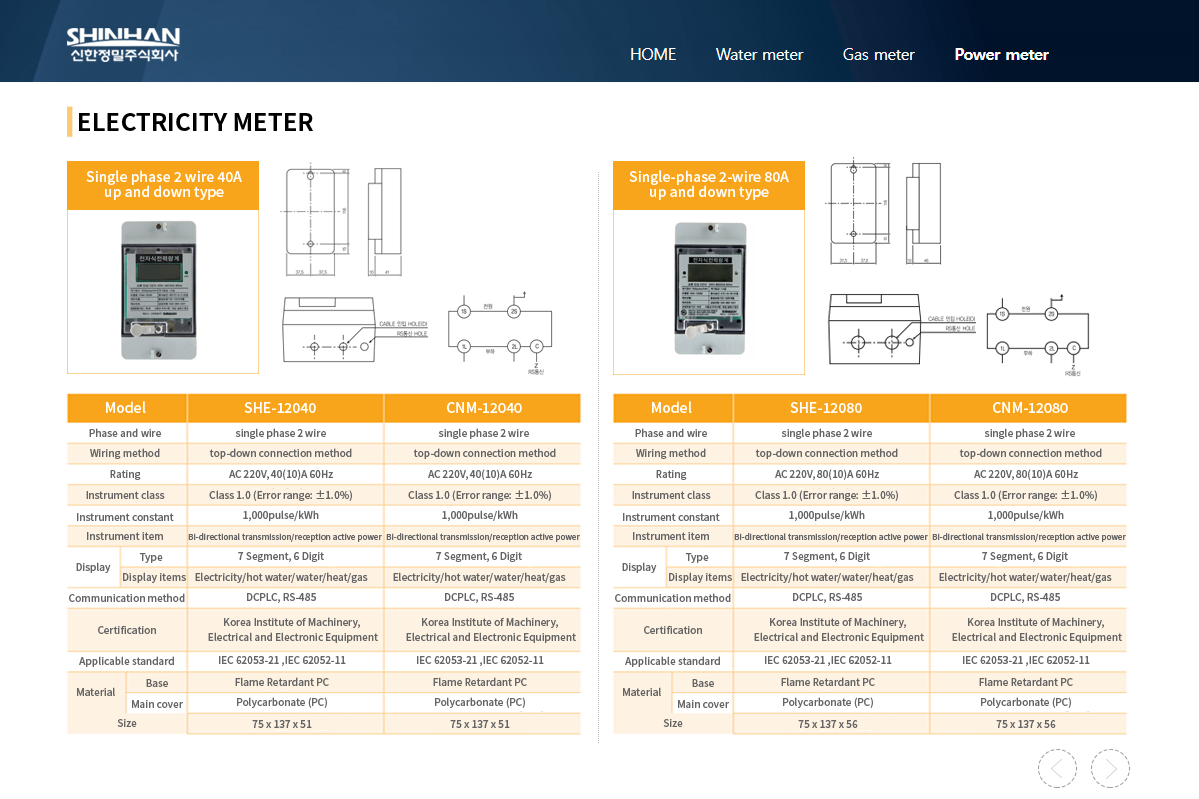Click IEC 62053-21 standard under CNM-12080

pos(1025,660)
